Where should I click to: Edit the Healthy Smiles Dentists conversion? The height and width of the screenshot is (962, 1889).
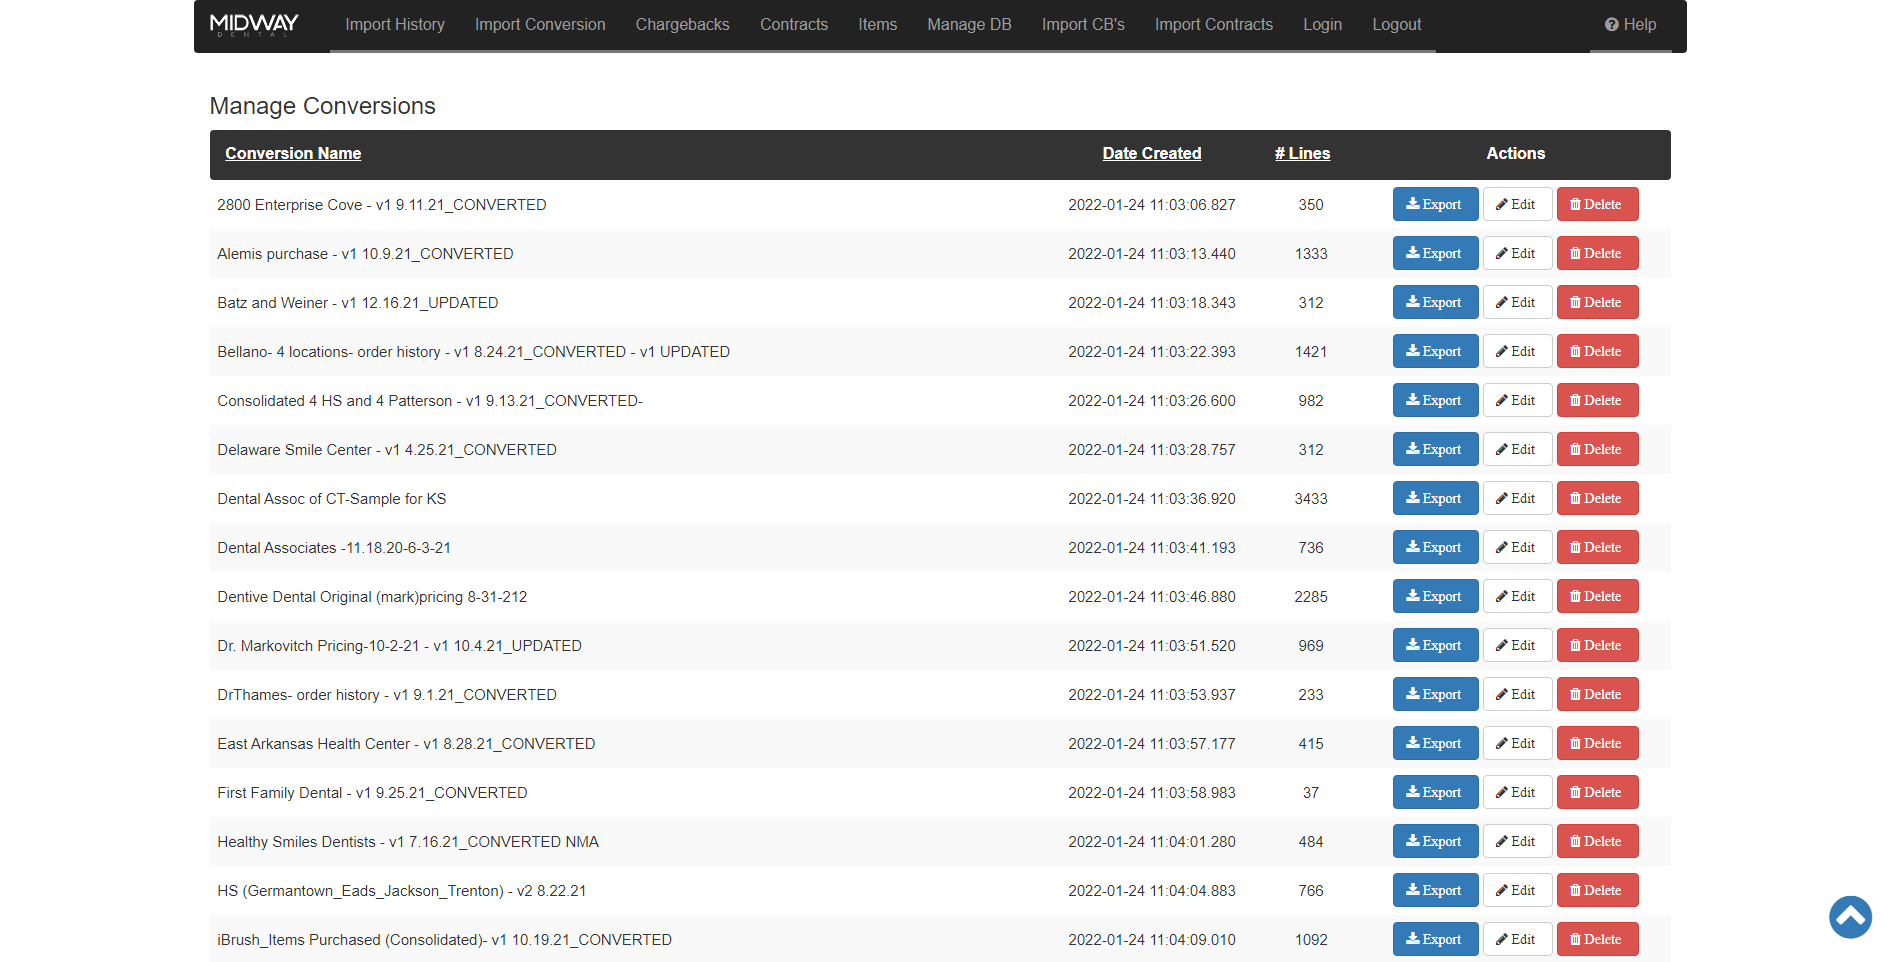pos(1516,841)
